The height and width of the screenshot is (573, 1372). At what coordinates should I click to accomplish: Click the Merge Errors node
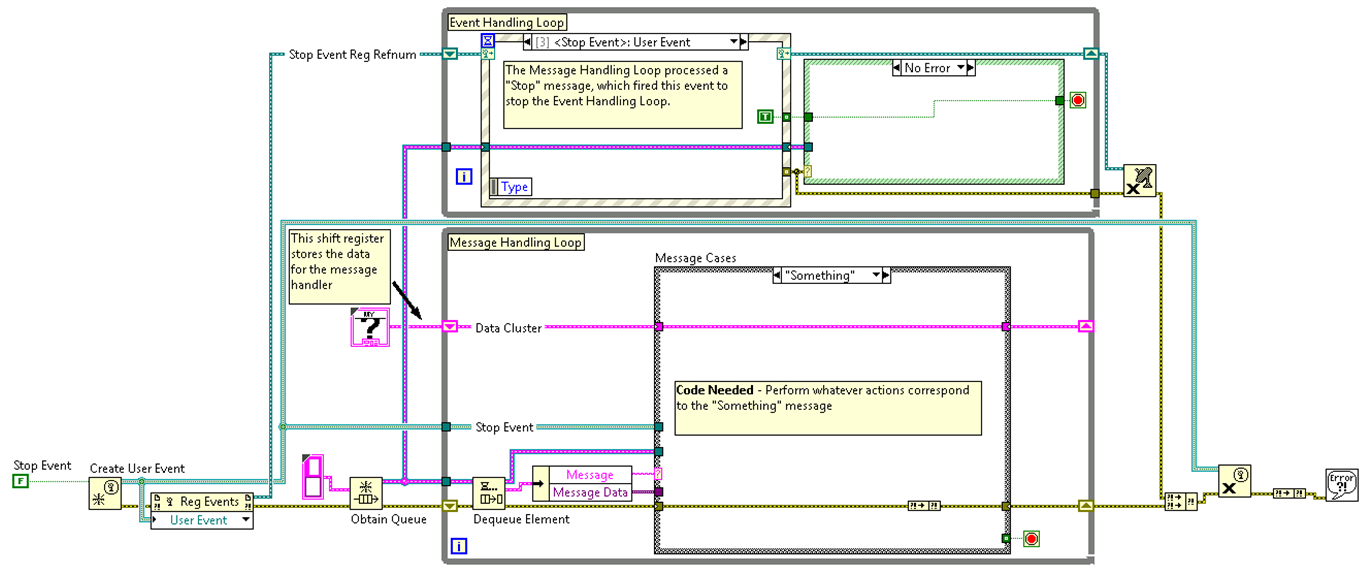1181,501
